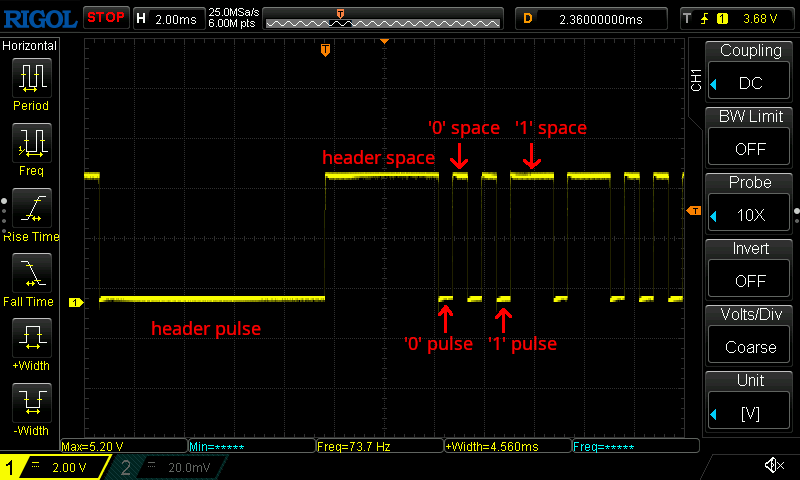Click the trigger source channel 1 badge

point(722,19)
